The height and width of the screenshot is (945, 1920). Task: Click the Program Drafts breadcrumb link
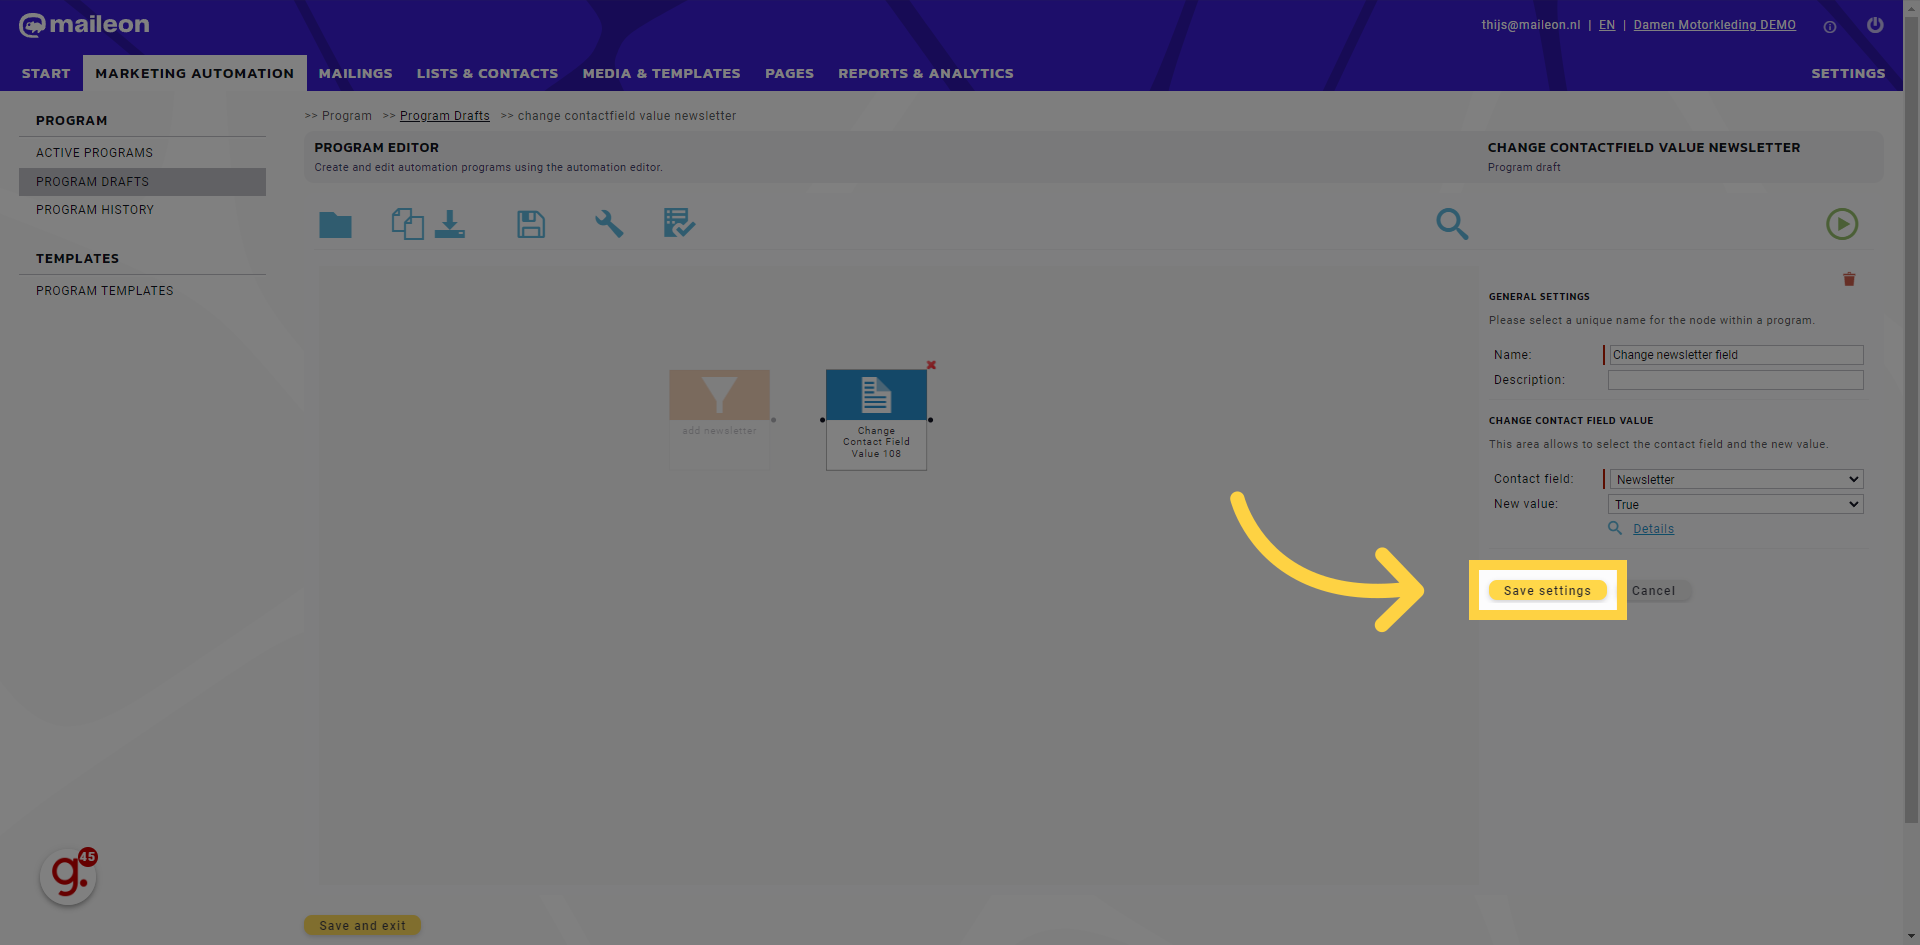click(445, 116)
